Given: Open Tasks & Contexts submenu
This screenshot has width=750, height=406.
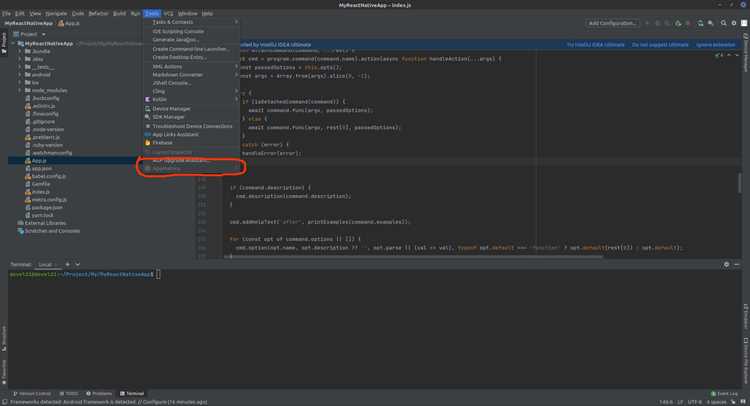Looking at the screenshot, I should pos(191,22).
